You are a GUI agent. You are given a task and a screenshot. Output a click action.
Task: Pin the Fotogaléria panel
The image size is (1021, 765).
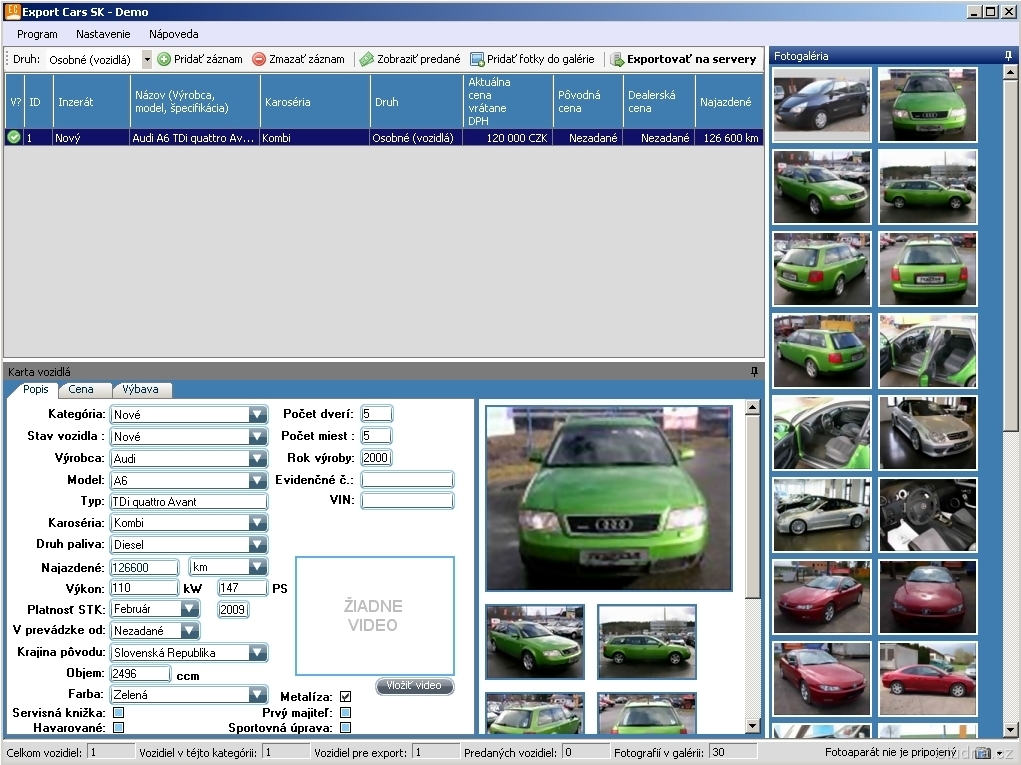point(1009,56)
